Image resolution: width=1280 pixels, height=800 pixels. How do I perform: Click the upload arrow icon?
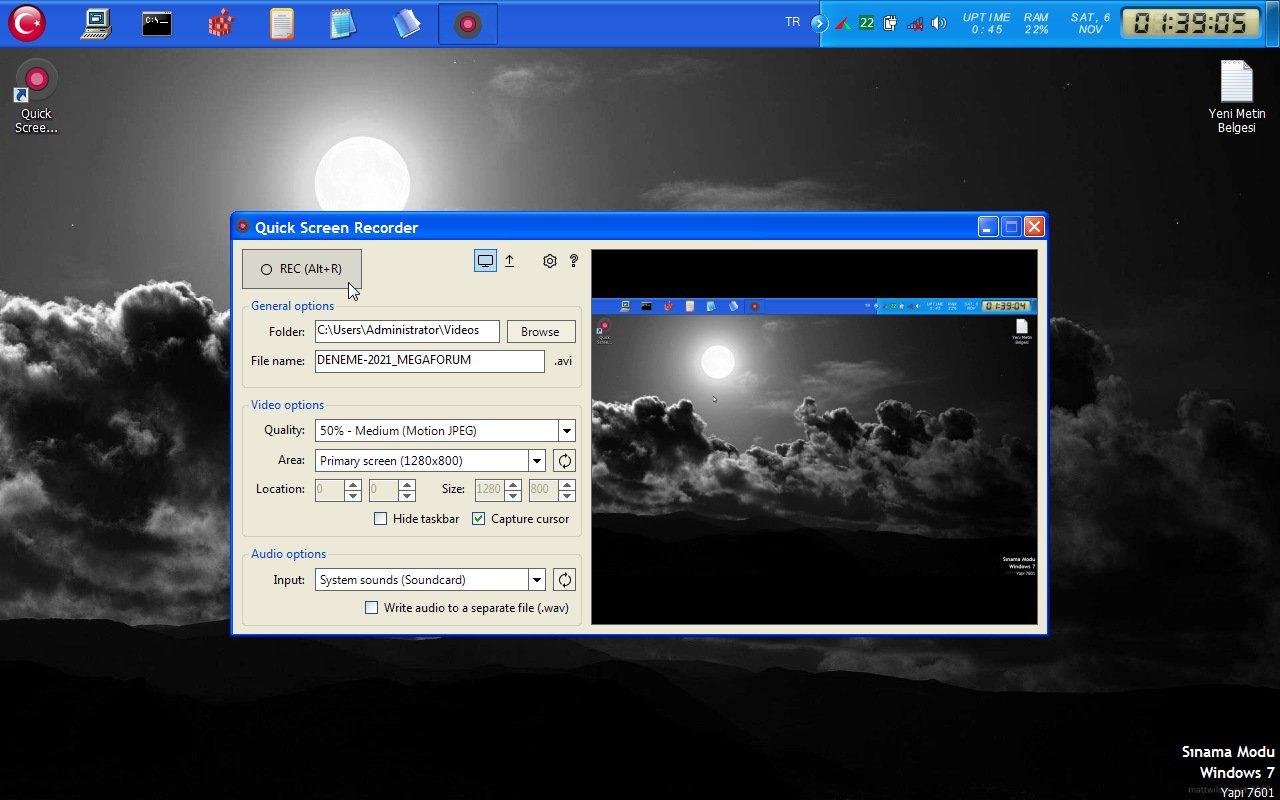pyautogui.click(x=509, y=261)
